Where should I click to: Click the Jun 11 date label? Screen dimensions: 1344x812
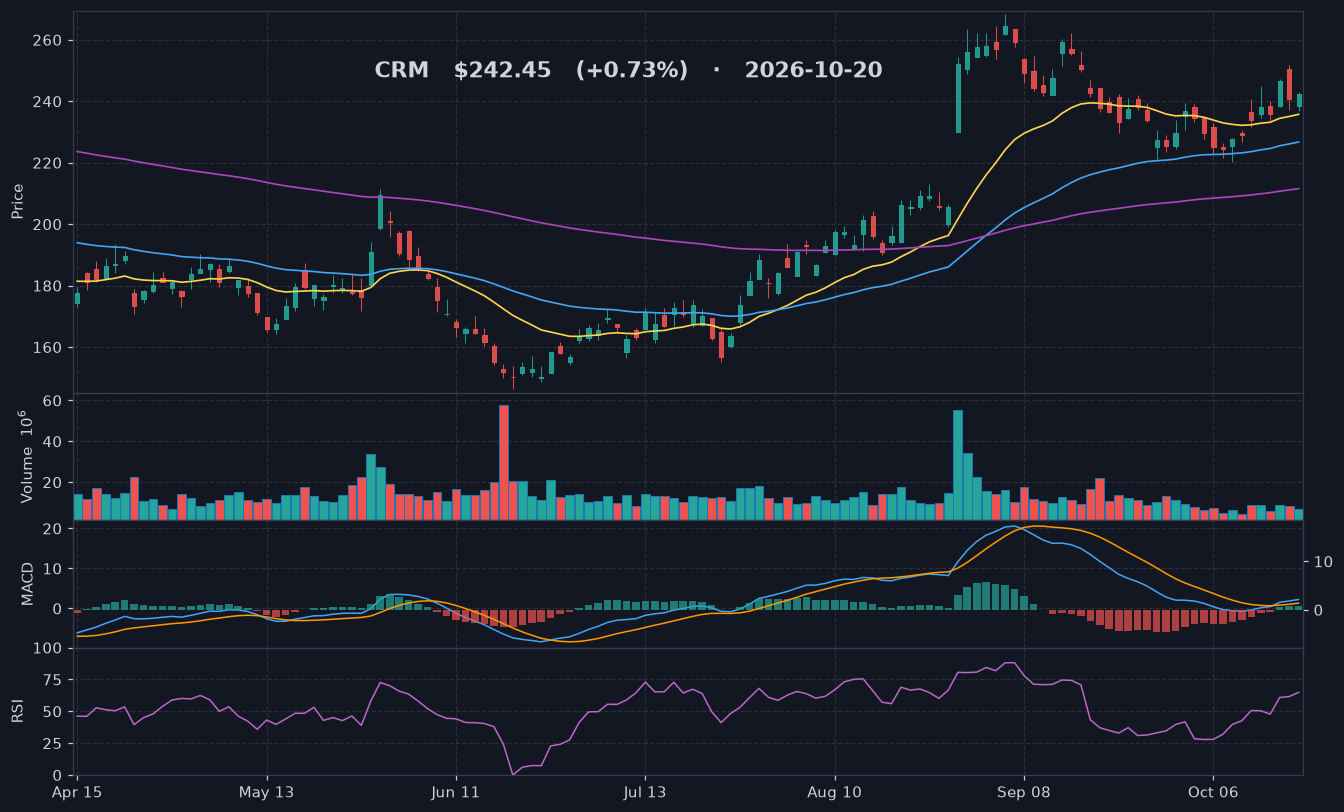(456, 793)
